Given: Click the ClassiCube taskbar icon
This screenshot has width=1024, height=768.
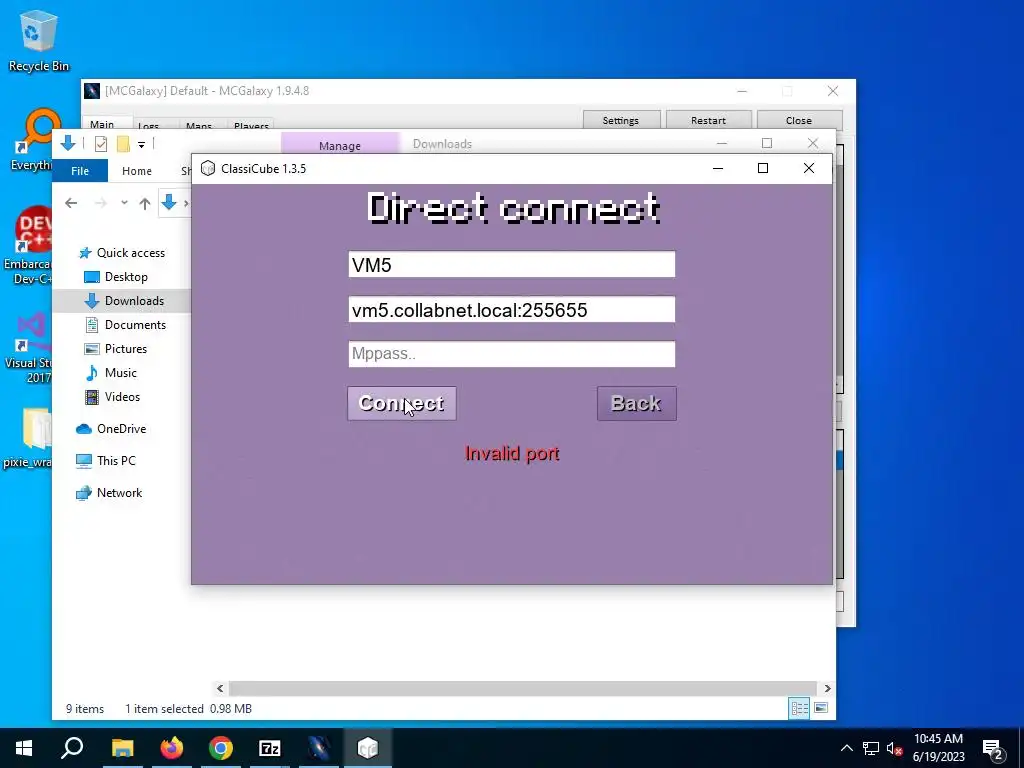Looking at the screenshot, I should 368,748.
